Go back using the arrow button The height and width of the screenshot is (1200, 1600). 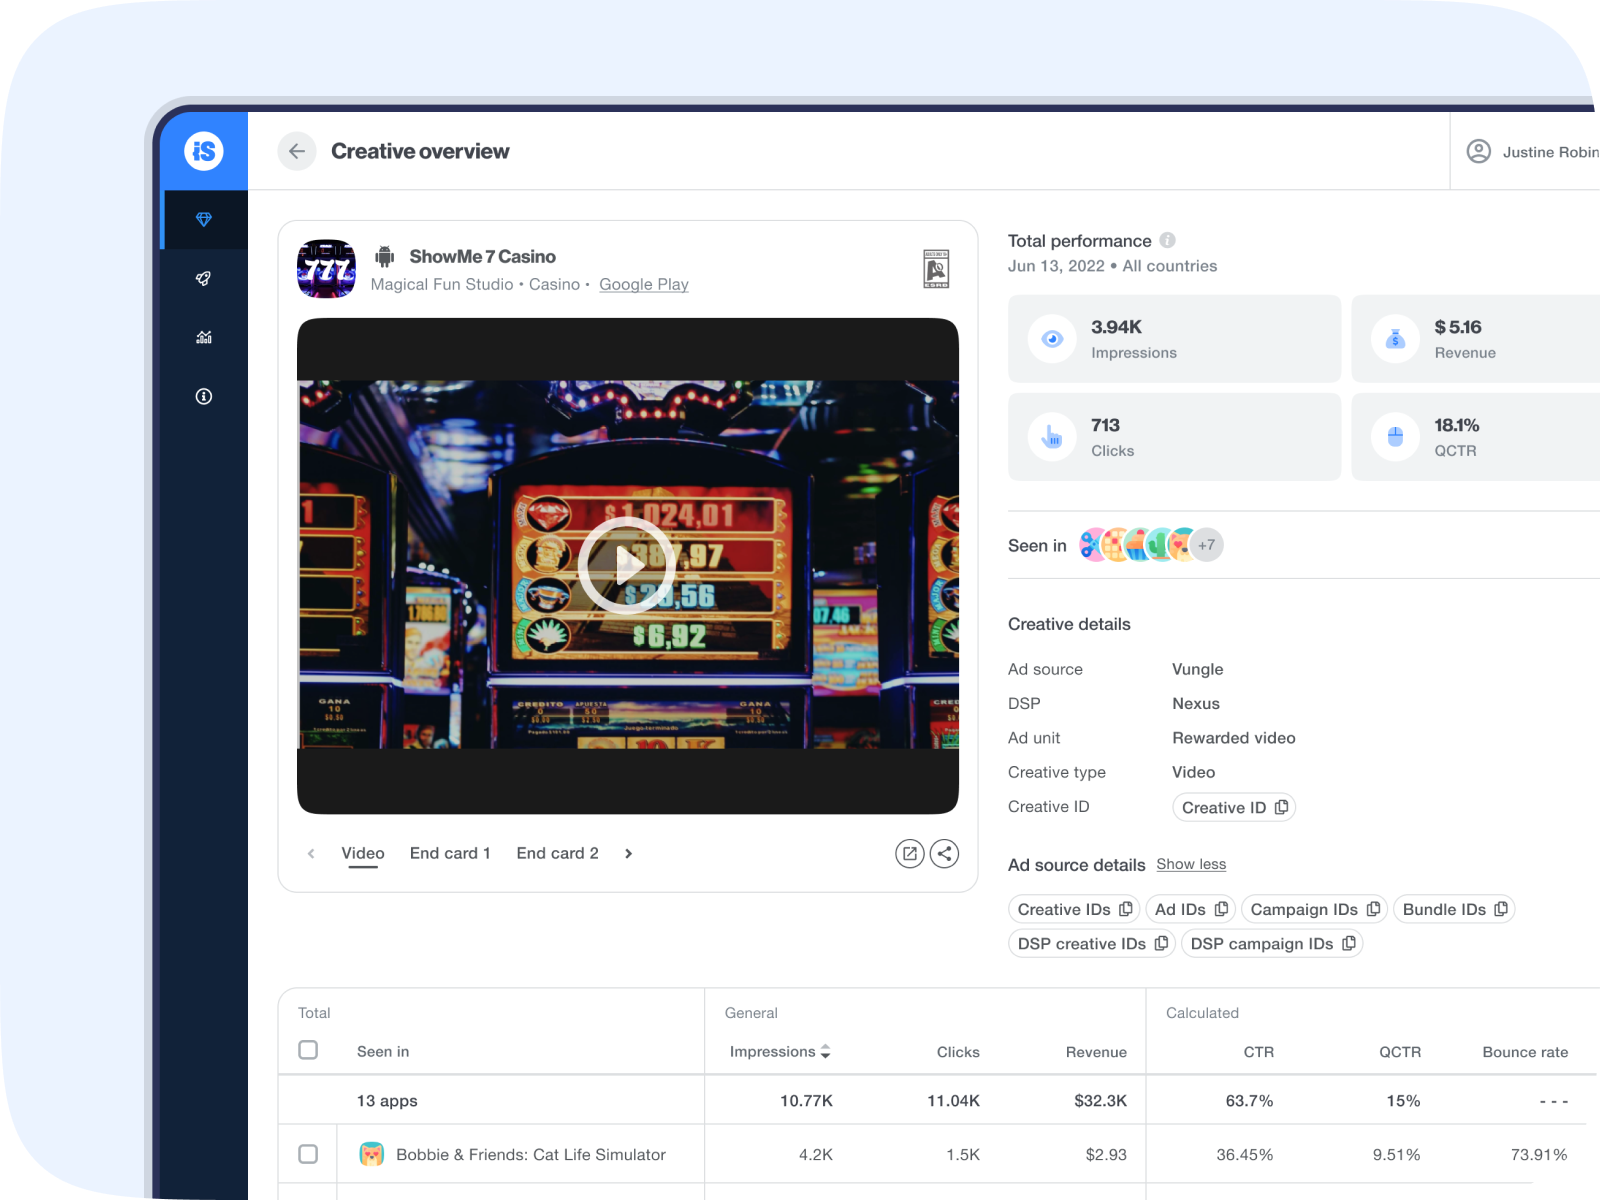click(x=297, y=151)
